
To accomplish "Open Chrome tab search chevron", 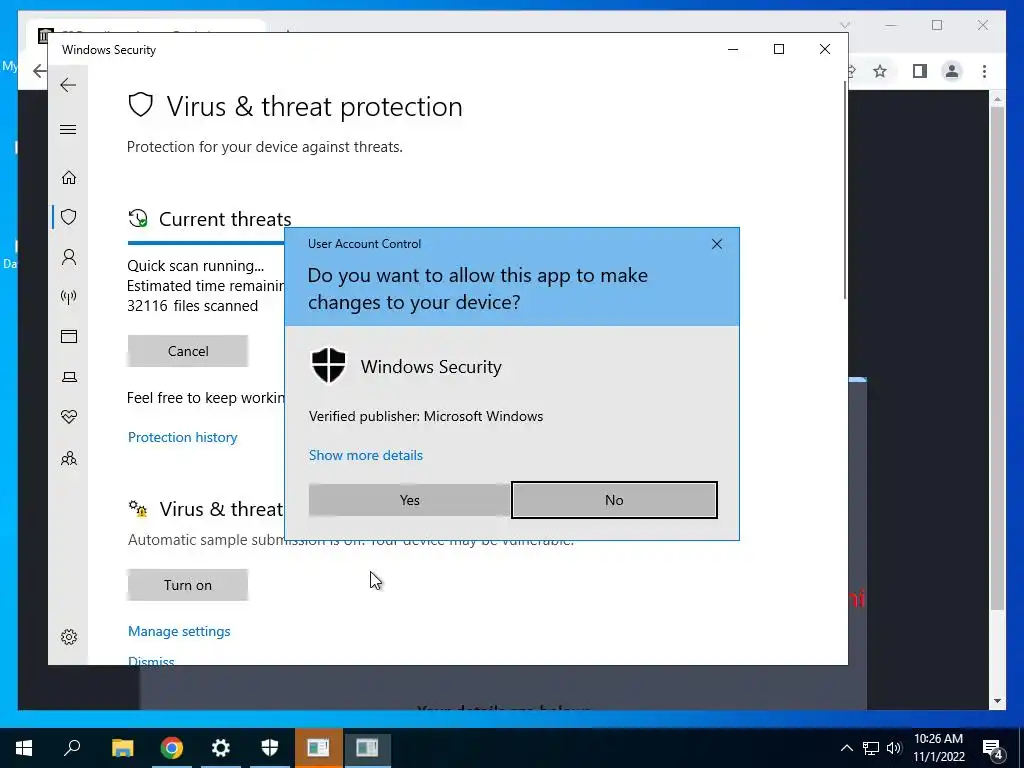I will click(x=844, y=25).
